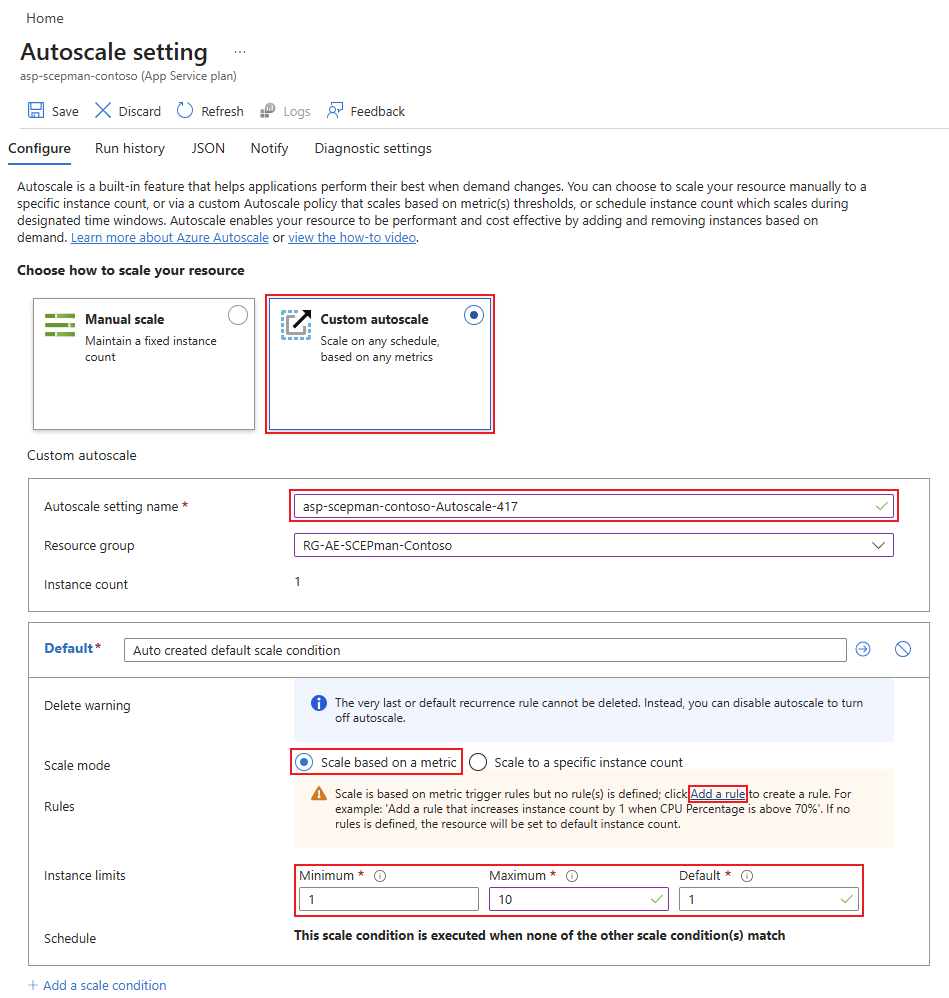Click the Refresh circular arrow icon
The image size is (949, 998).
(185, 111)
